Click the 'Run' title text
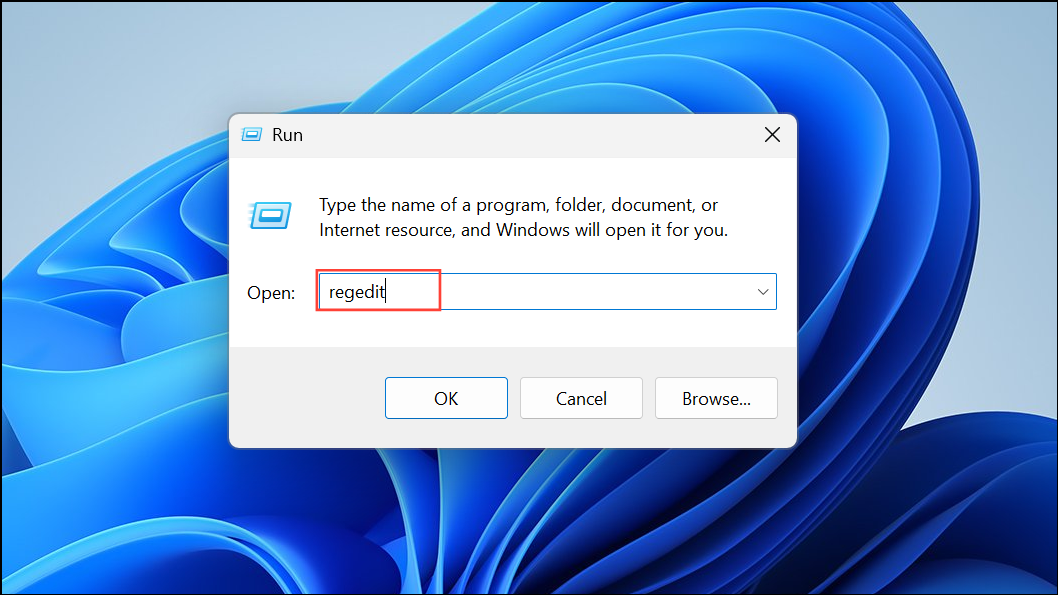Screen dimensions: 1058x595 click(287, 135)
